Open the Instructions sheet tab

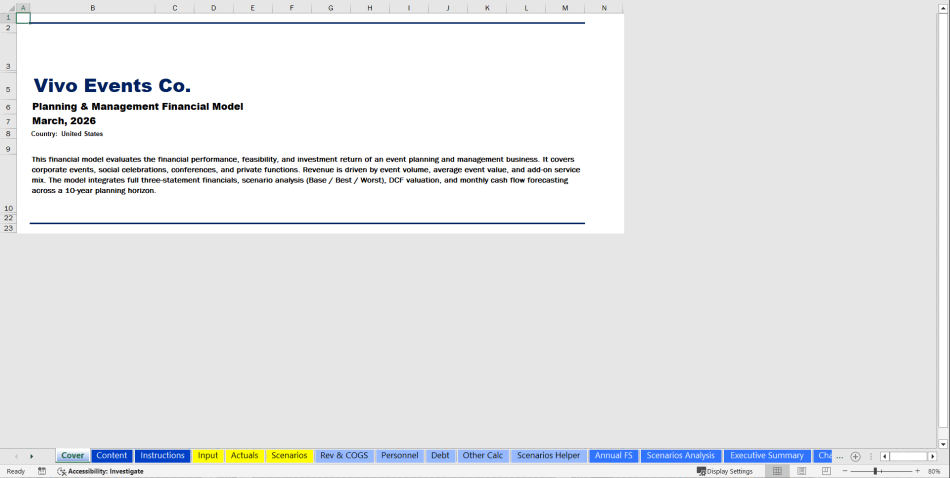(x=162, y=456)
